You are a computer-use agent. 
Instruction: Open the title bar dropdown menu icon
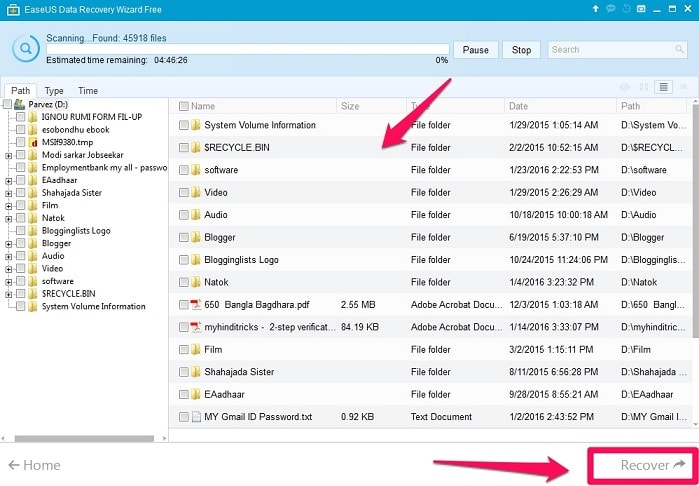click(x=641, y=9)
